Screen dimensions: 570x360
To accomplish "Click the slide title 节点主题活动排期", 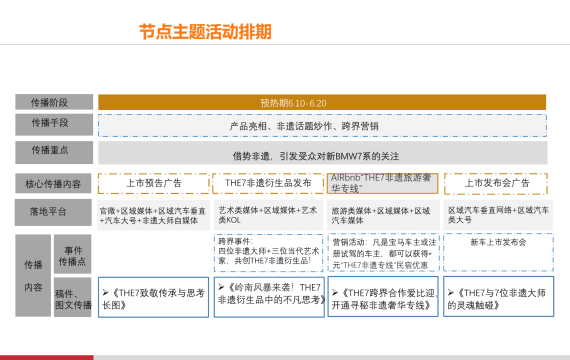I will [205, 32].
